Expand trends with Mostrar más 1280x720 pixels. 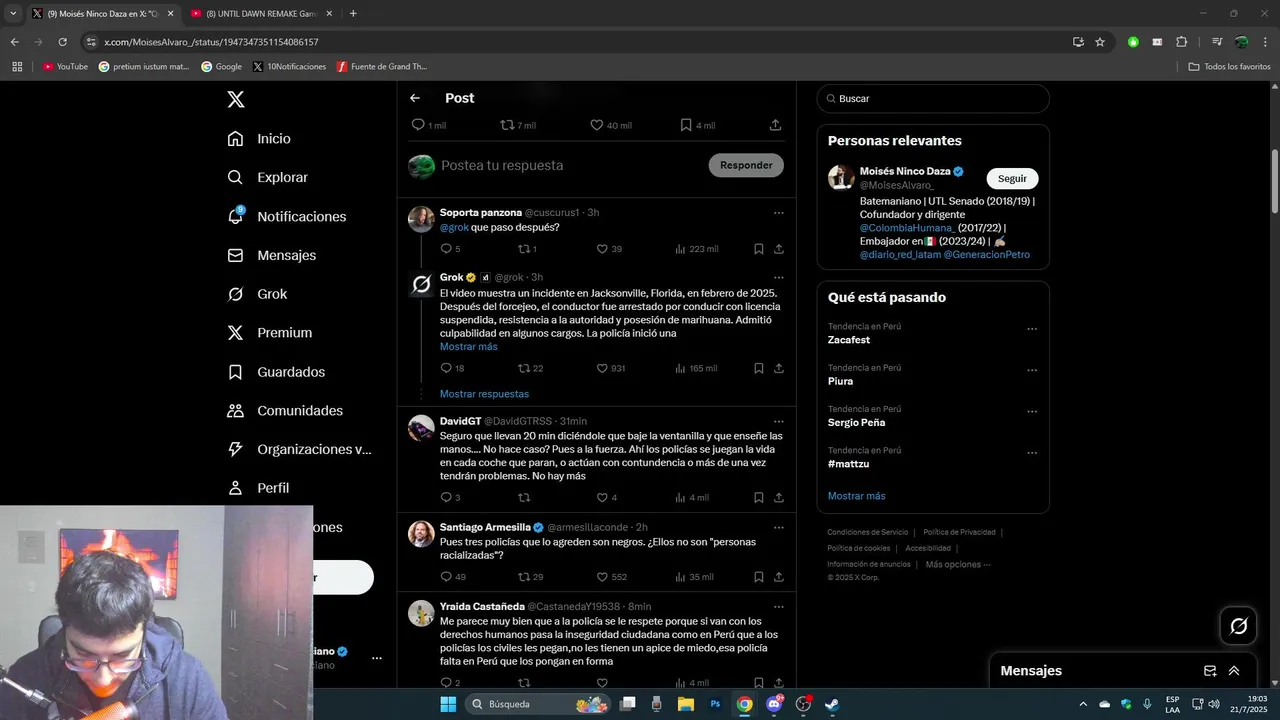pos(856,496)
